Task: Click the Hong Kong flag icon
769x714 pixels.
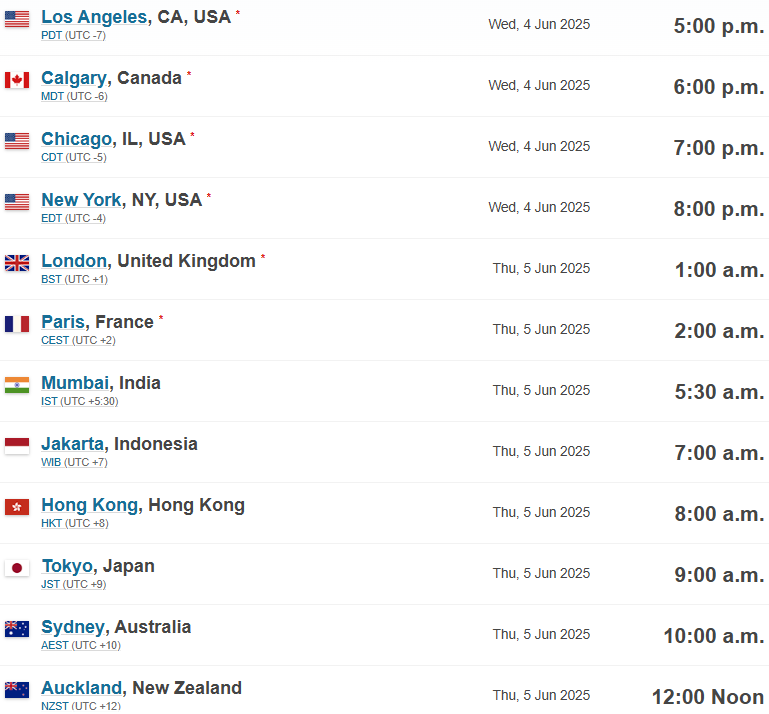Action: (x=17, y=507)
